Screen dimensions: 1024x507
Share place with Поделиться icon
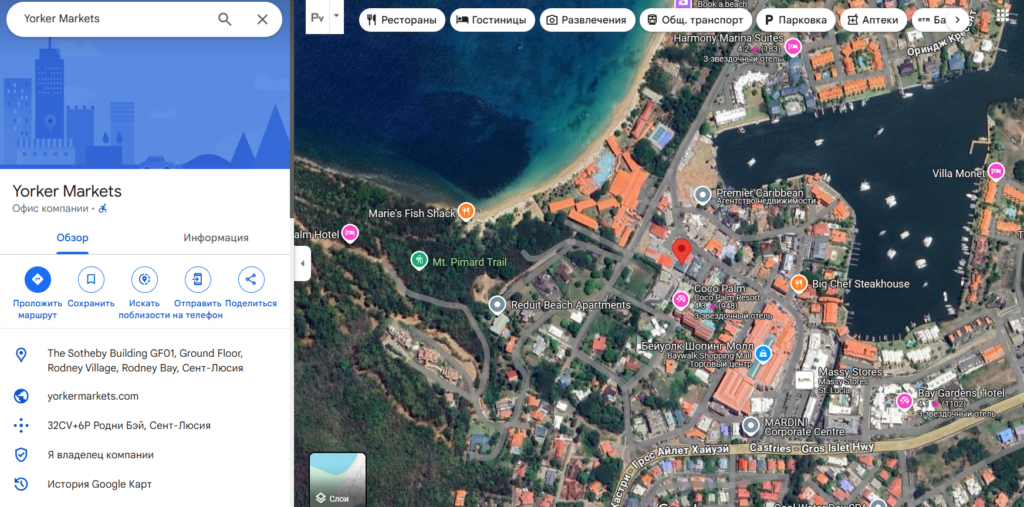point(251,280)
